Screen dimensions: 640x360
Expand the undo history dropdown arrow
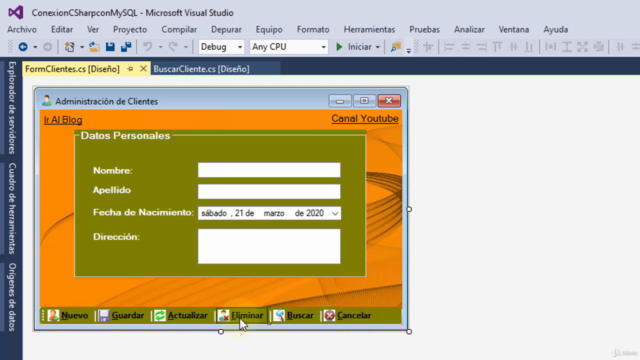pyautogui.click(x=160, y=47)
